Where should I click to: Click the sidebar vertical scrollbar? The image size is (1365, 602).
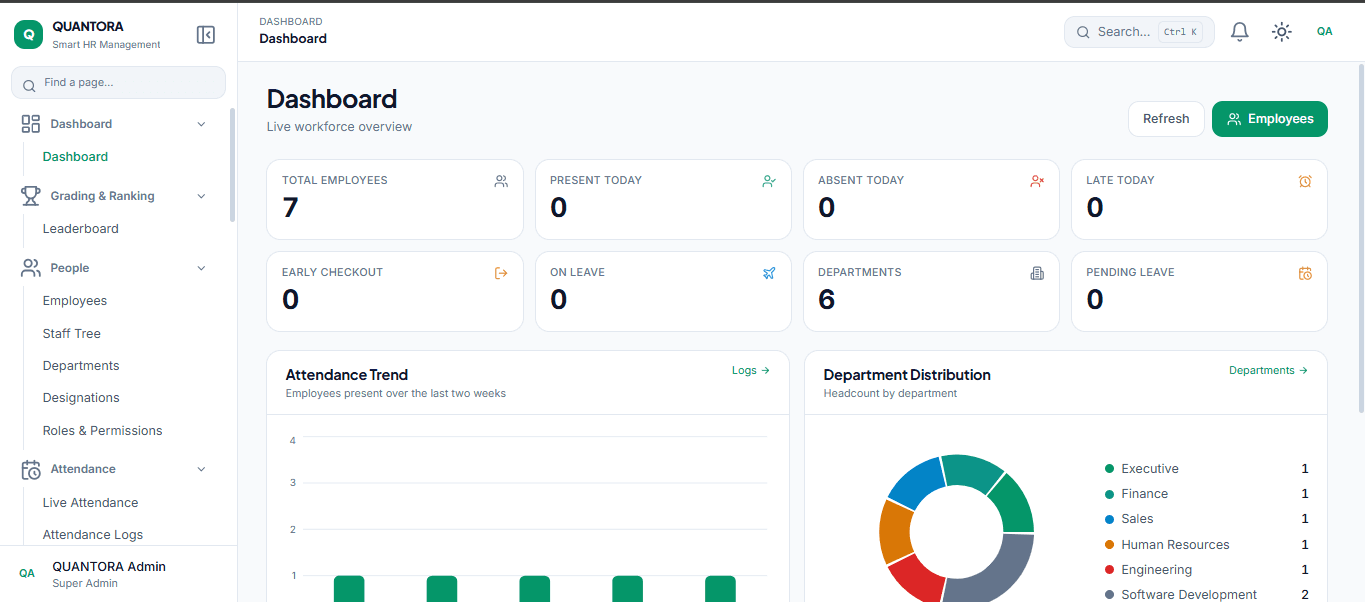click(233, 165)
